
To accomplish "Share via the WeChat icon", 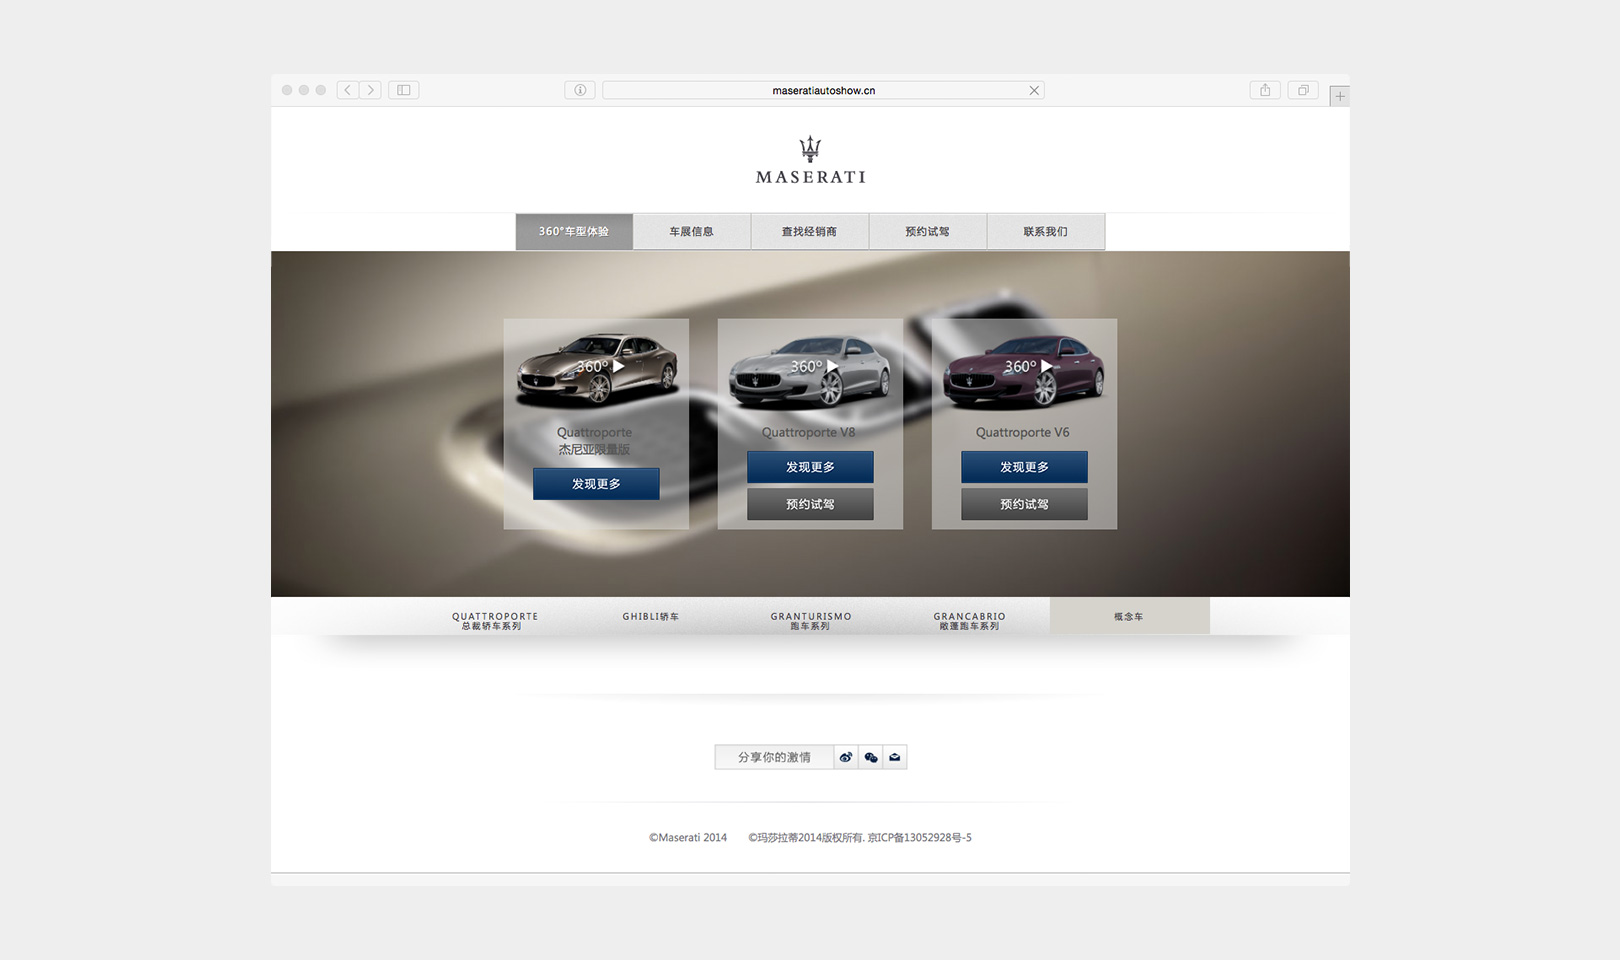I will pos(871,757).
